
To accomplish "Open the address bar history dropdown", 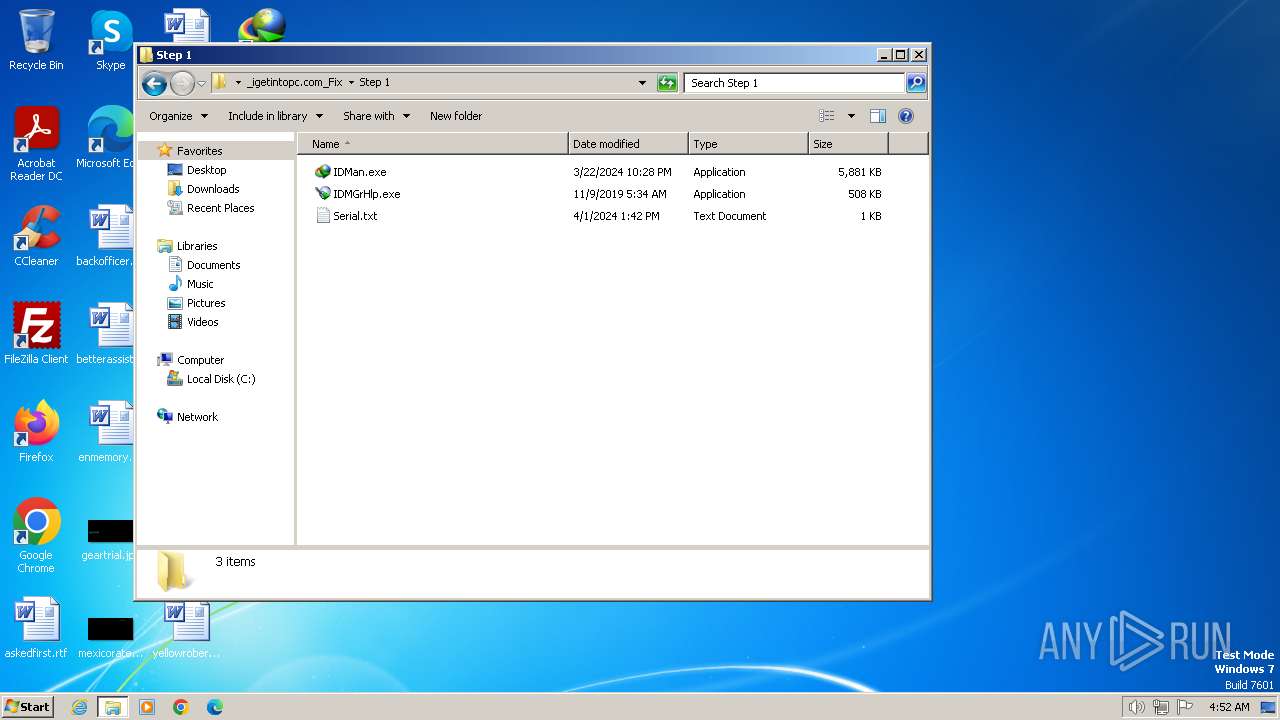I will [642, 83].
